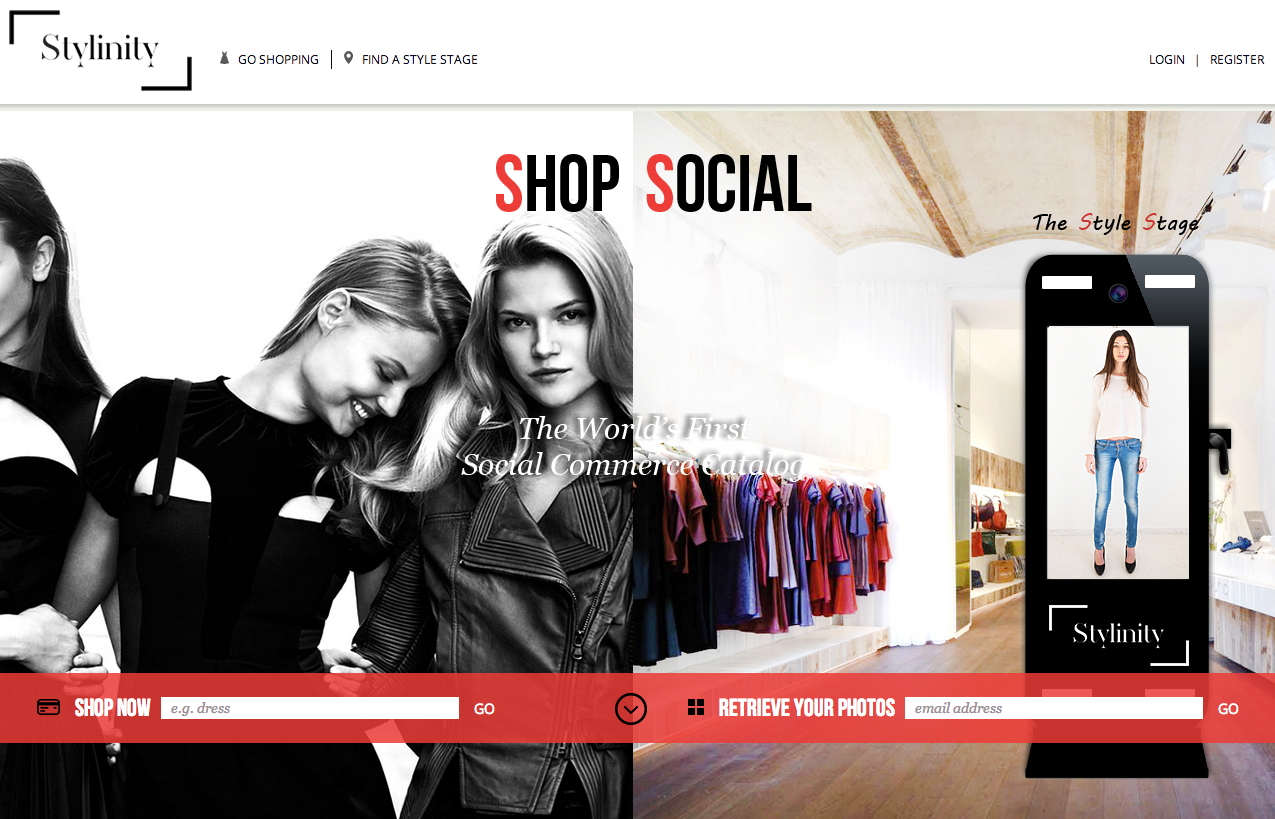Screen dimensions: 1275x819
Task: Click the Retrieve Your Photos label
Action: 807,708
